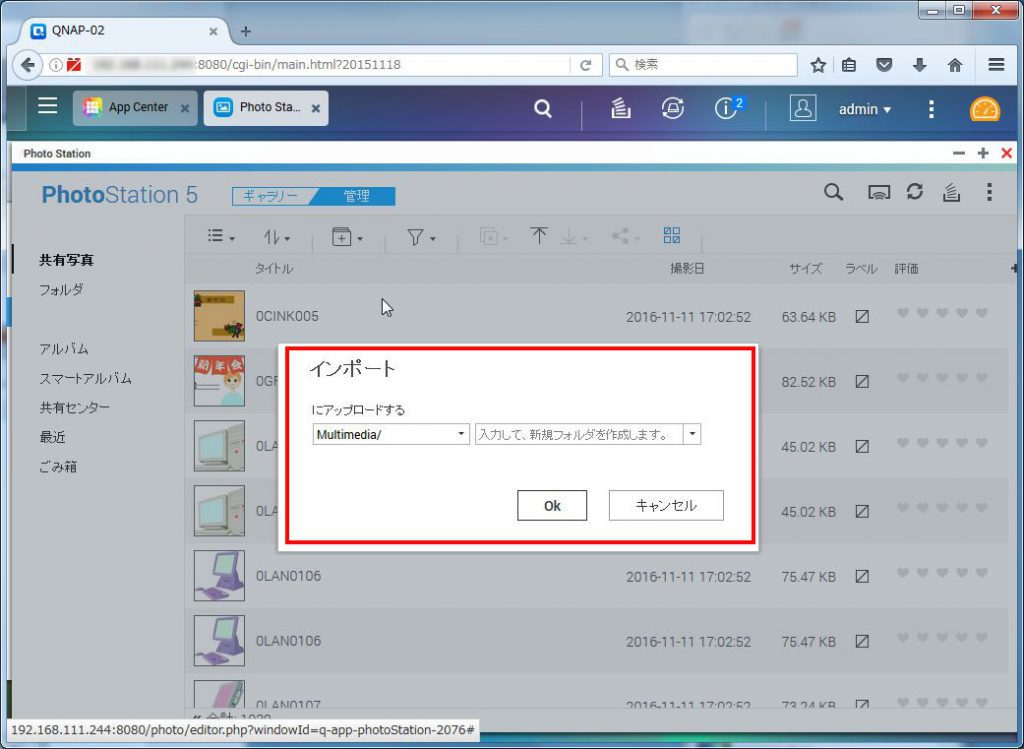The height and width of the screenshot is (749, 1024).
Task: Open the Firefox hamburger menu
Action: (x=996, y=65)
